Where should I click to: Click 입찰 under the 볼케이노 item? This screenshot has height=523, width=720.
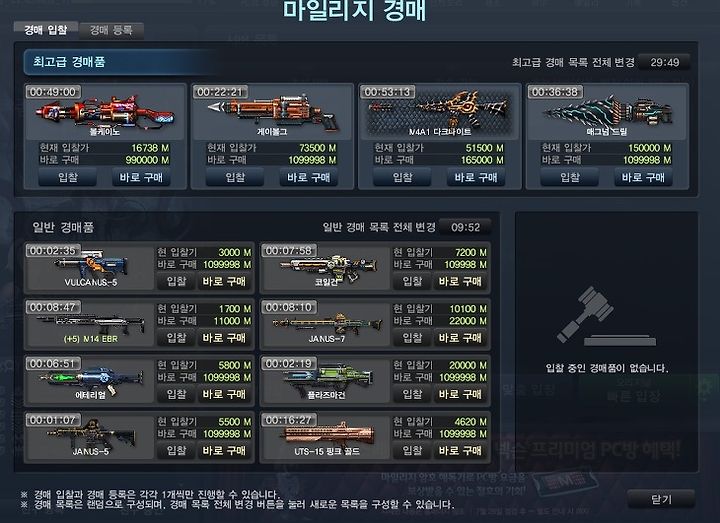coord(68,177)
